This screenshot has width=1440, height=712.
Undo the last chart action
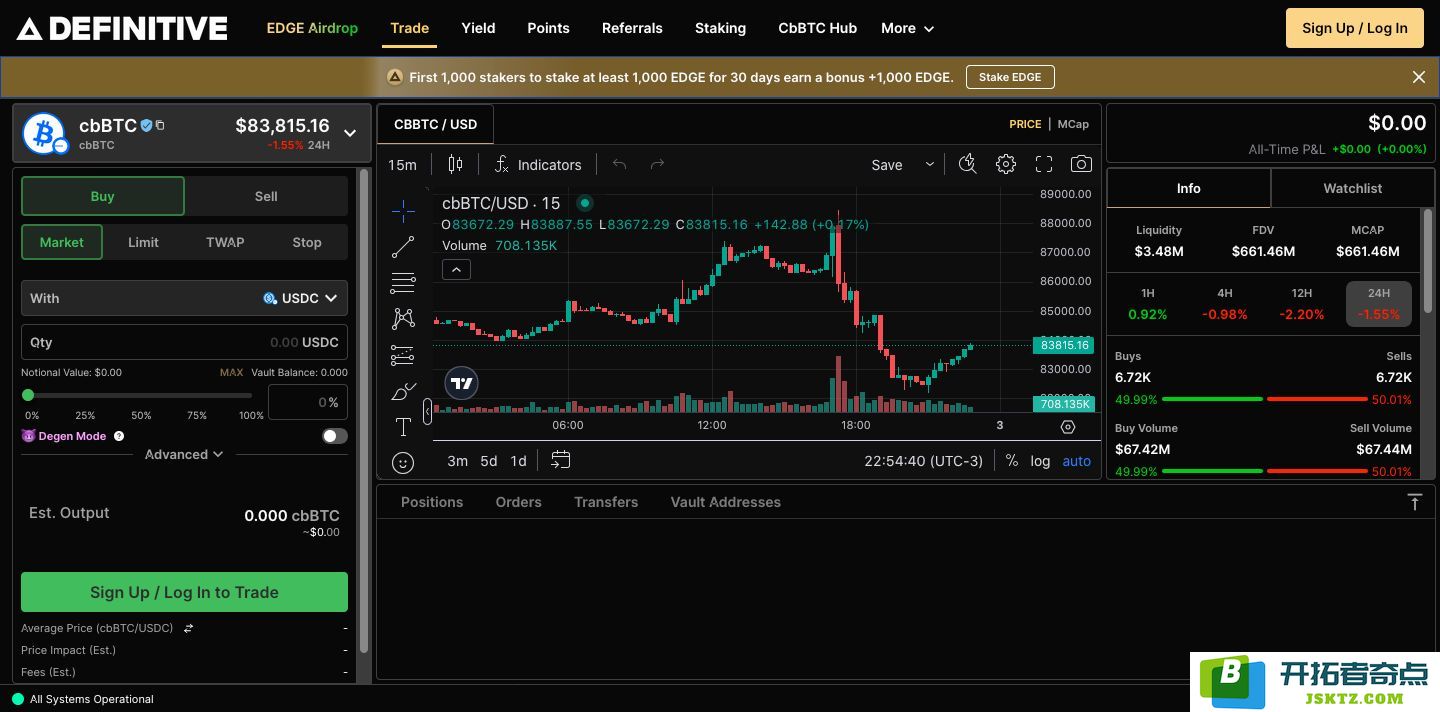click(x=619, y=164)
